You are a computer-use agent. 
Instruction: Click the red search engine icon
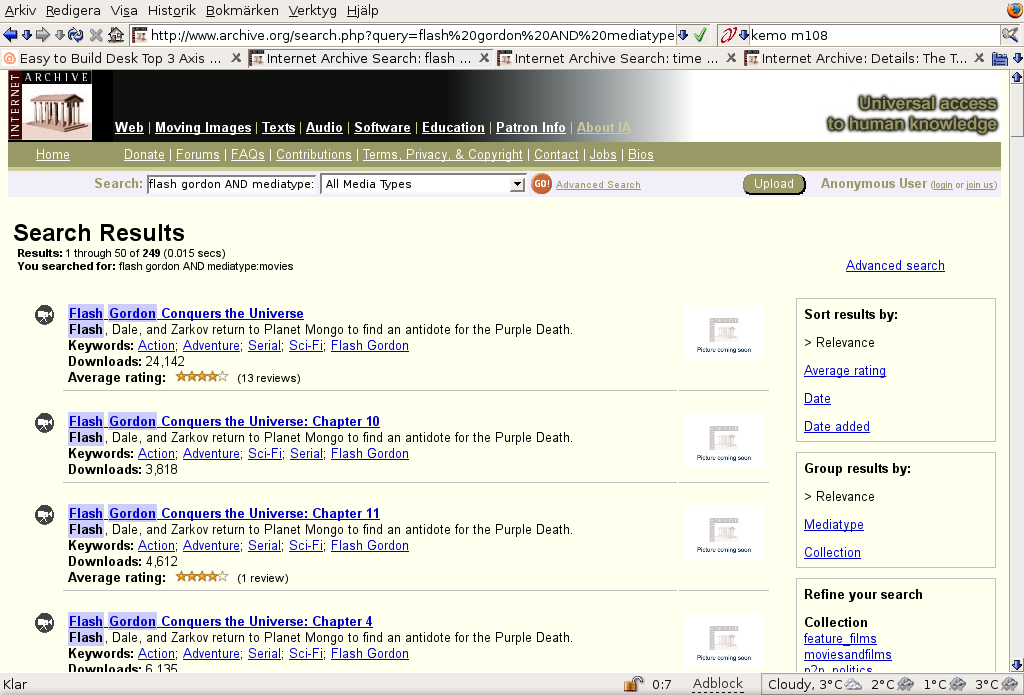[x=728, y=35]
